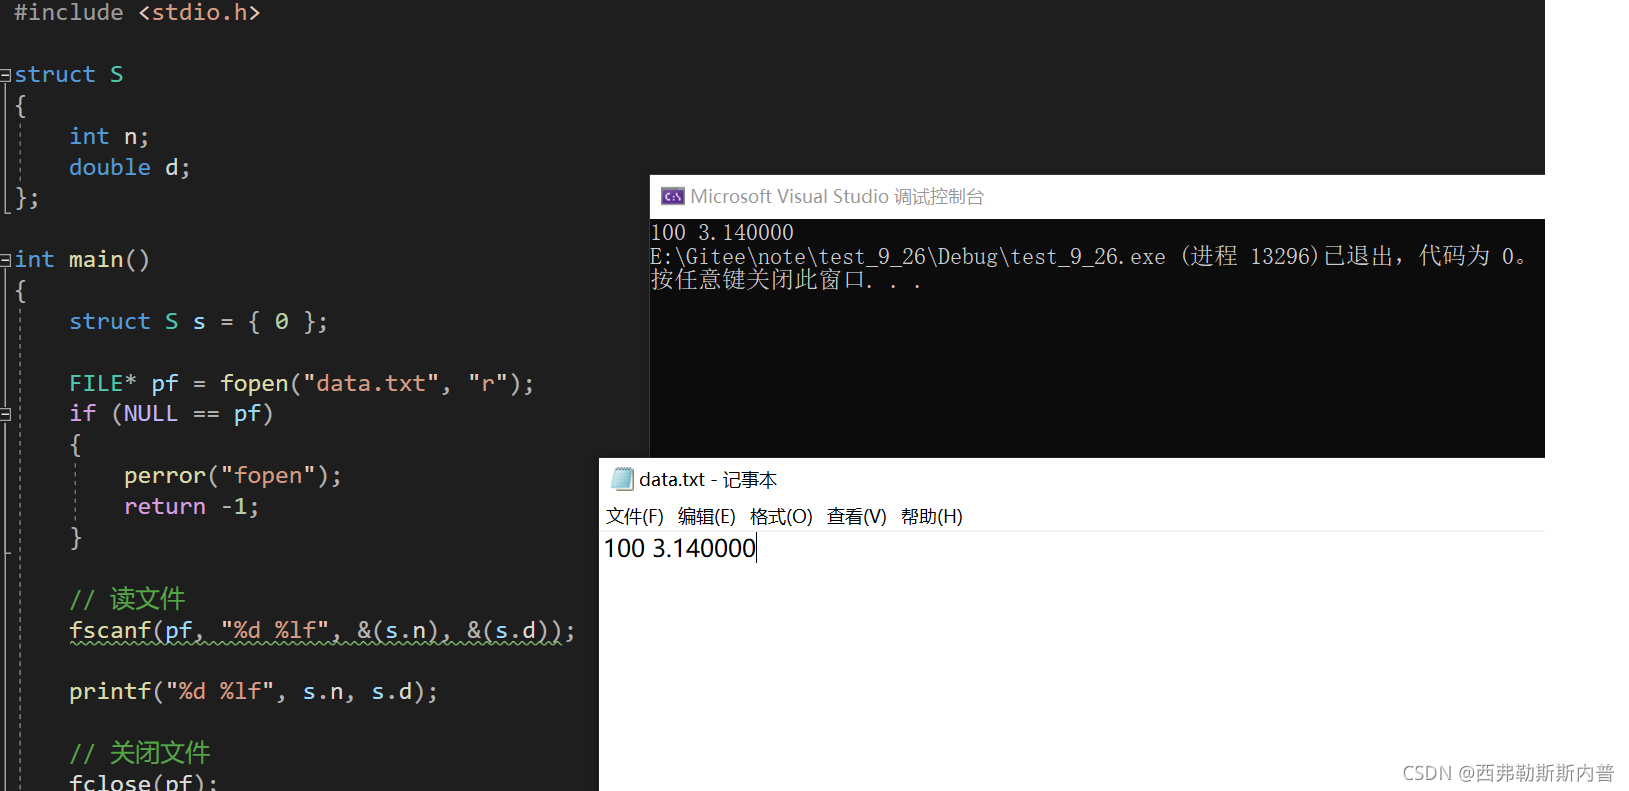
Task: Click the 'int n;' declaration line
Action: coord(109,136)
